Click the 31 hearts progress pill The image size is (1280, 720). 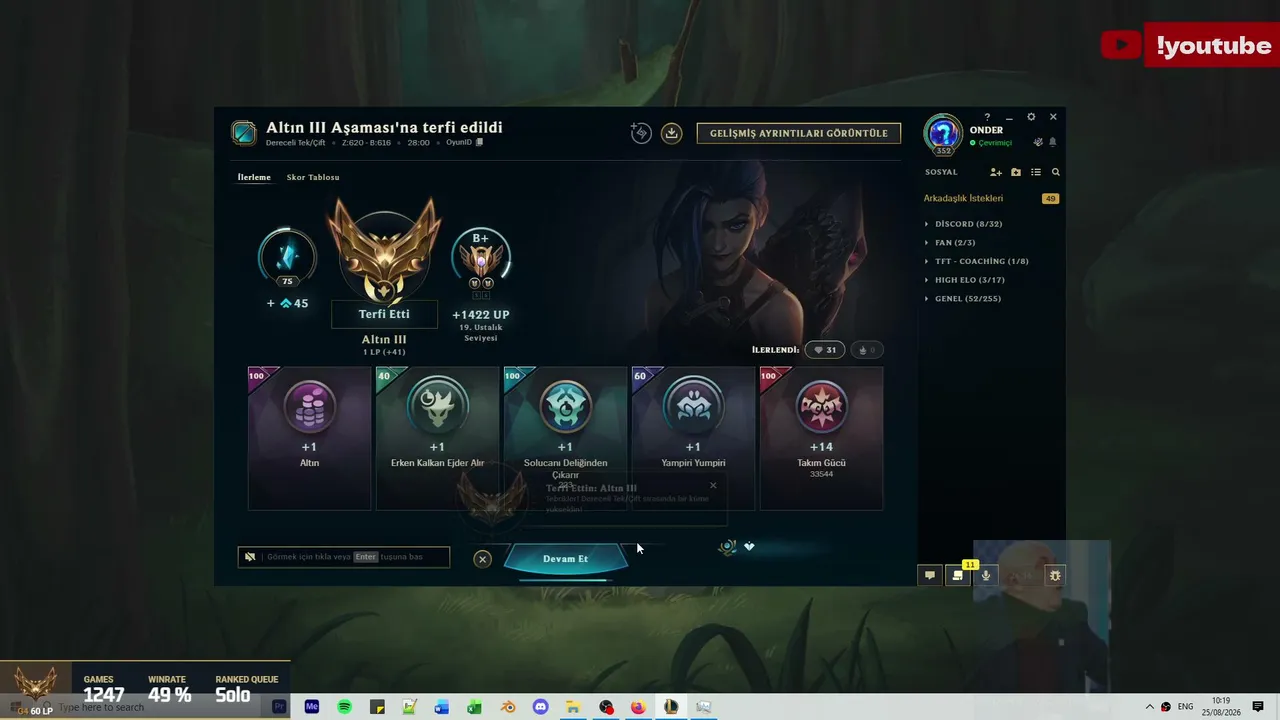click(x=825, y=350)
